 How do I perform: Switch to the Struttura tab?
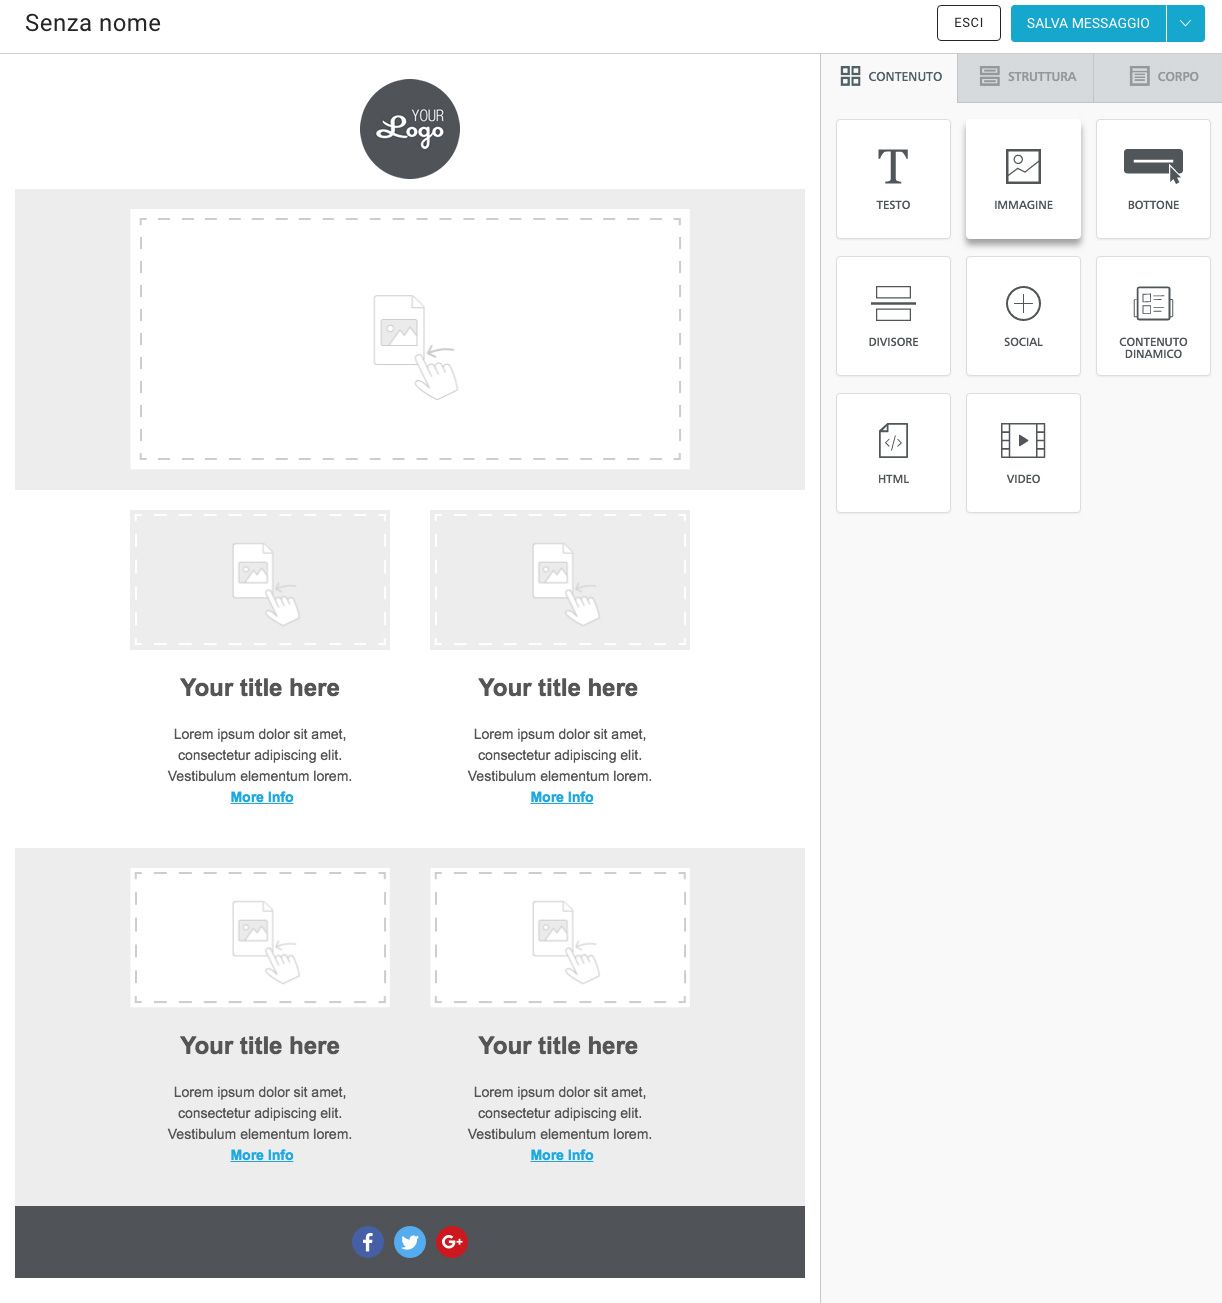[x=1026, y=76]
